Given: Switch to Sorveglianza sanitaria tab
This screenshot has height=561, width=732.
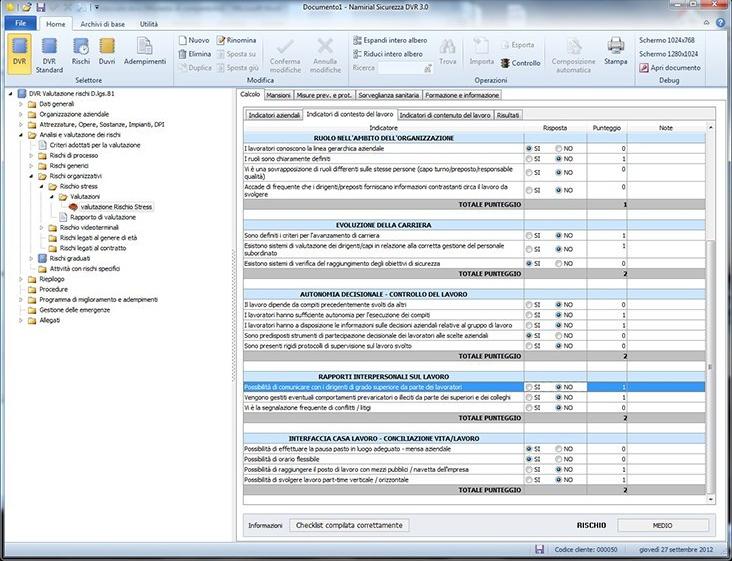Looking at the screenshot, I should (x=388, y=95).
